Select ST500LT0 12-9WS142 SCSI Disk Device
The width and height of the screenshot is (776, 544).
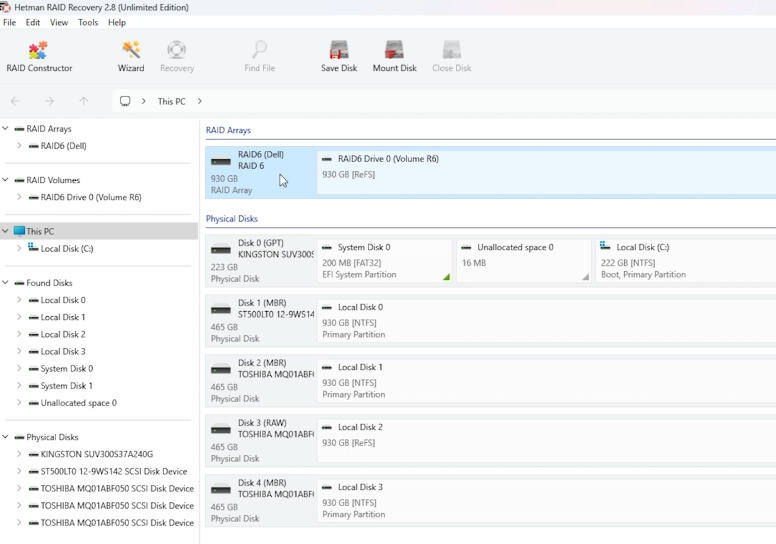coord(114,471)
